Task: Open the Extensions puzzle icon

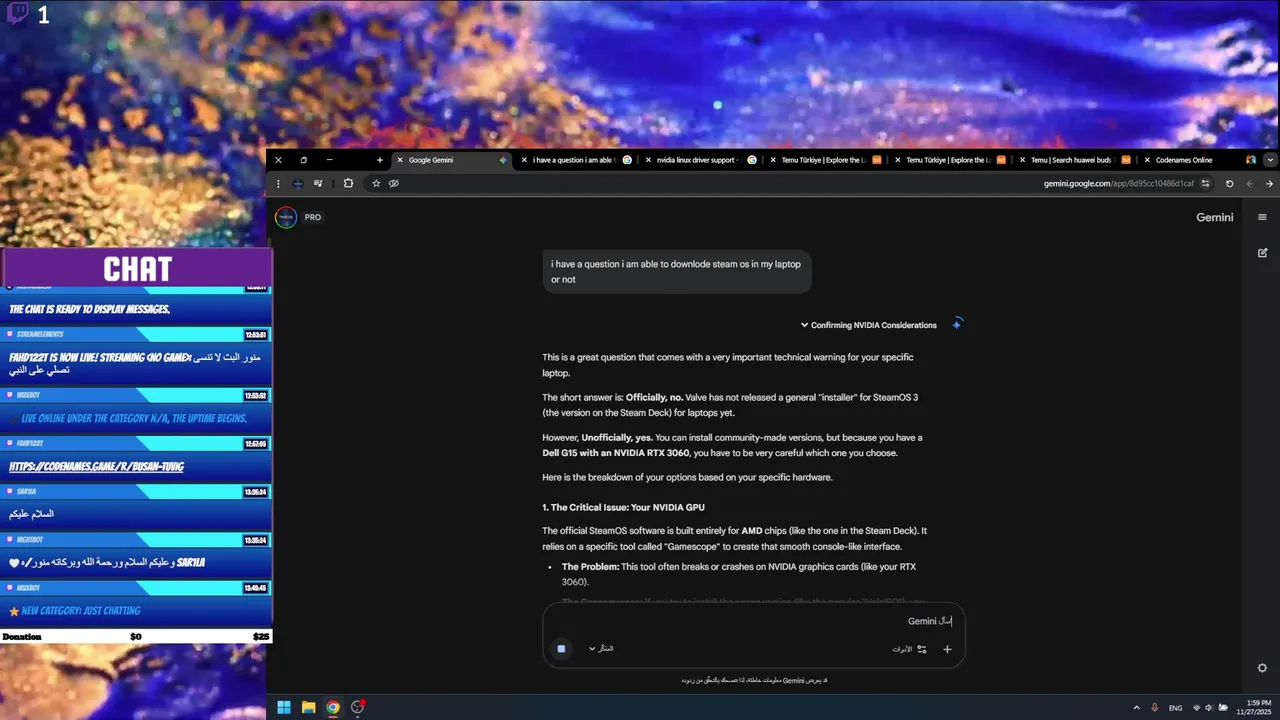Action: (x=348, y=184)
